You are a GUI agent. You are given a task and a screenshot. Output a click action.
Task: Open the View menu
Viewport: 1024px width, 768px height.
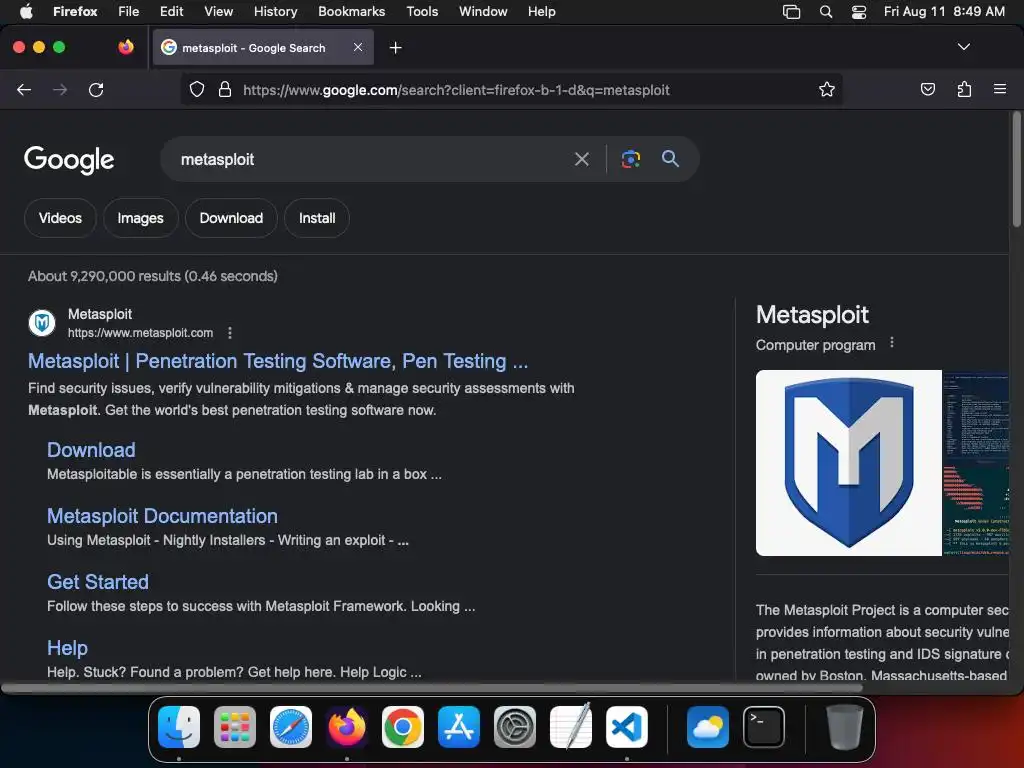point(218,12)
